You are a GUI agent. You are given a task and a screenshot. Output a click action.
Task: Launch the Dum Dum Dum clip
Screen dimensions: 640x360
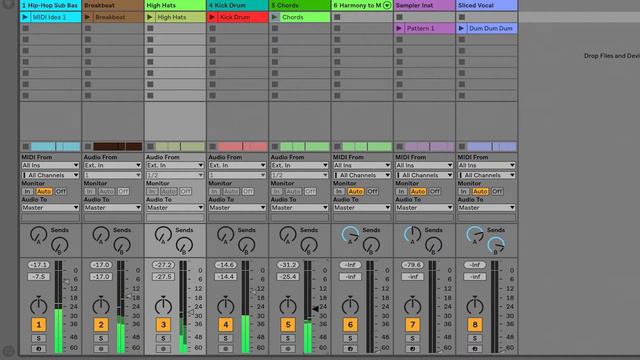(x=461, y=28)
